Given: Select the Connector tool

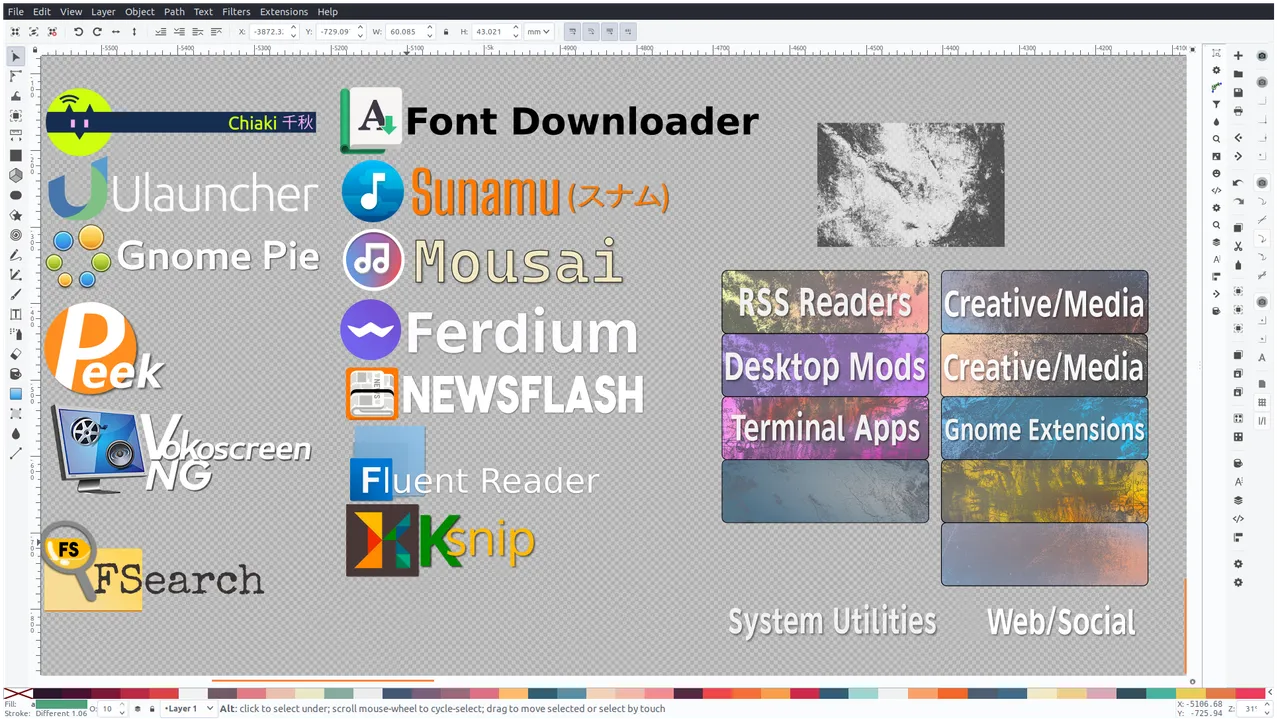Looking at the screenshot, I should 16,453.
